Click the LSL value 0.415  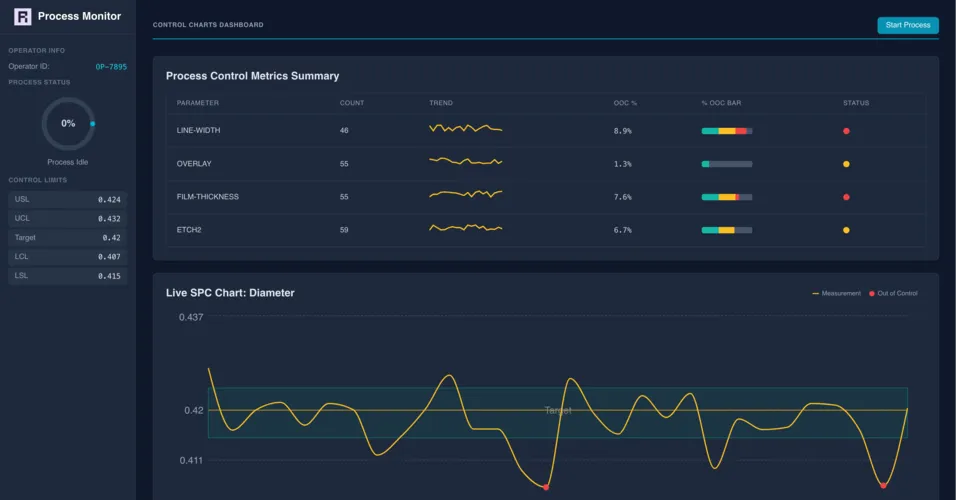click(109, 276)
